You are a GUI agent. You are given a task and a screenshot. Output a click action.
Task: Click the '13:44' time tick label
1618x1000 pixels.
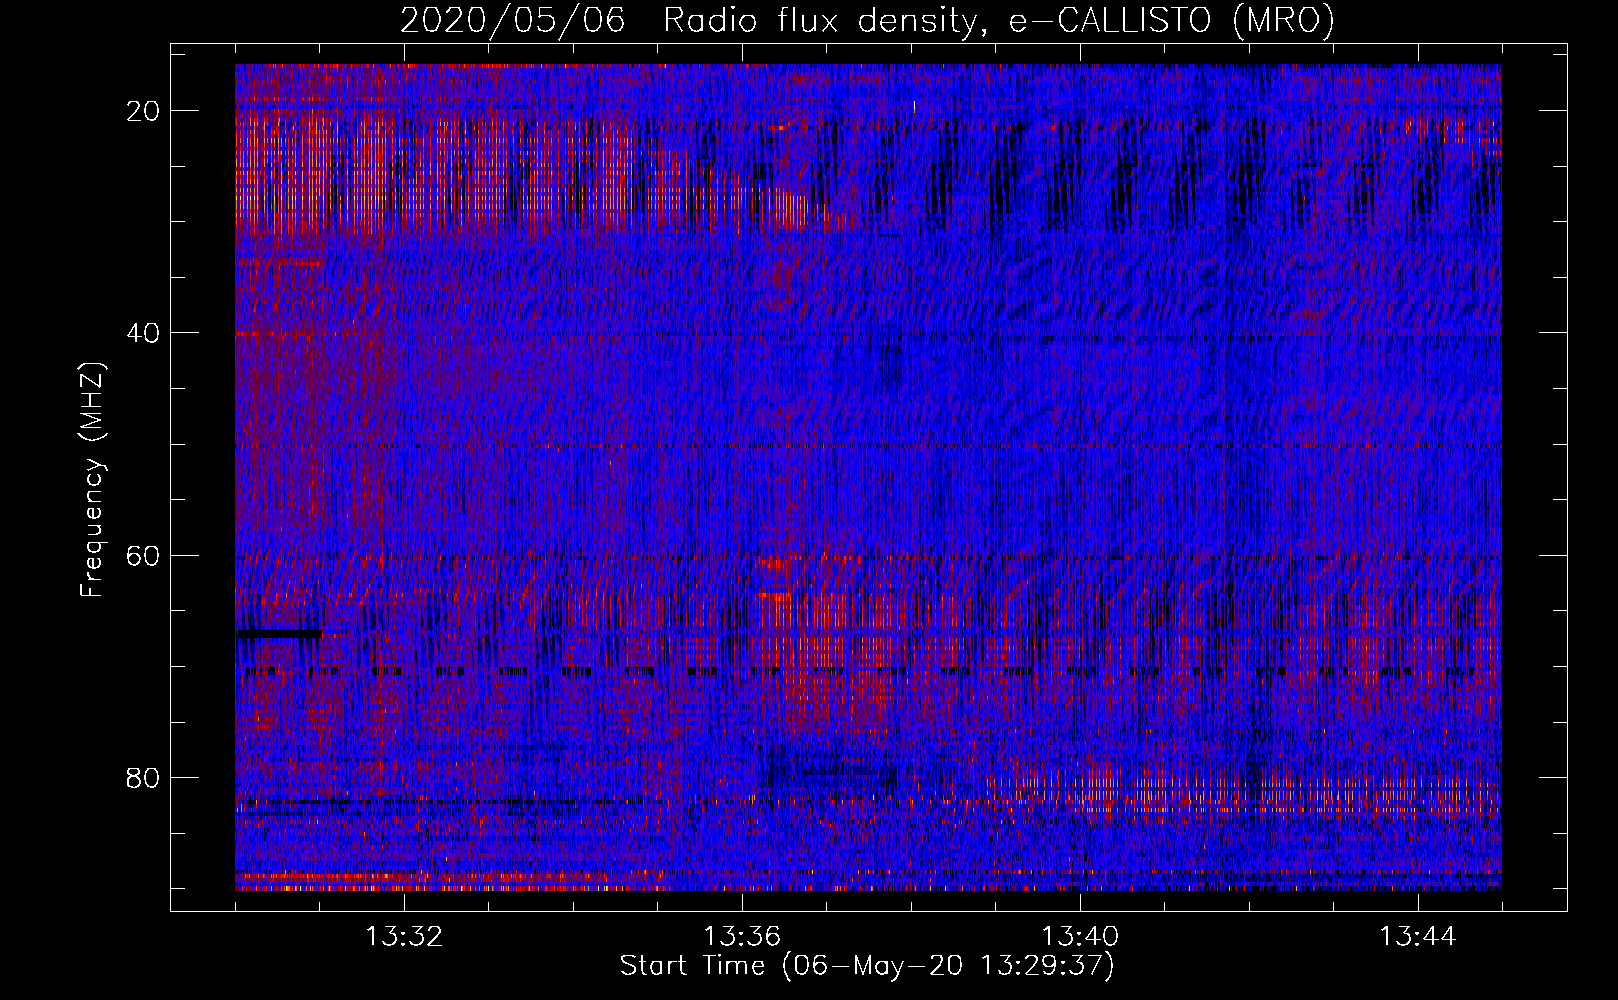click(x=1418, y=937)
